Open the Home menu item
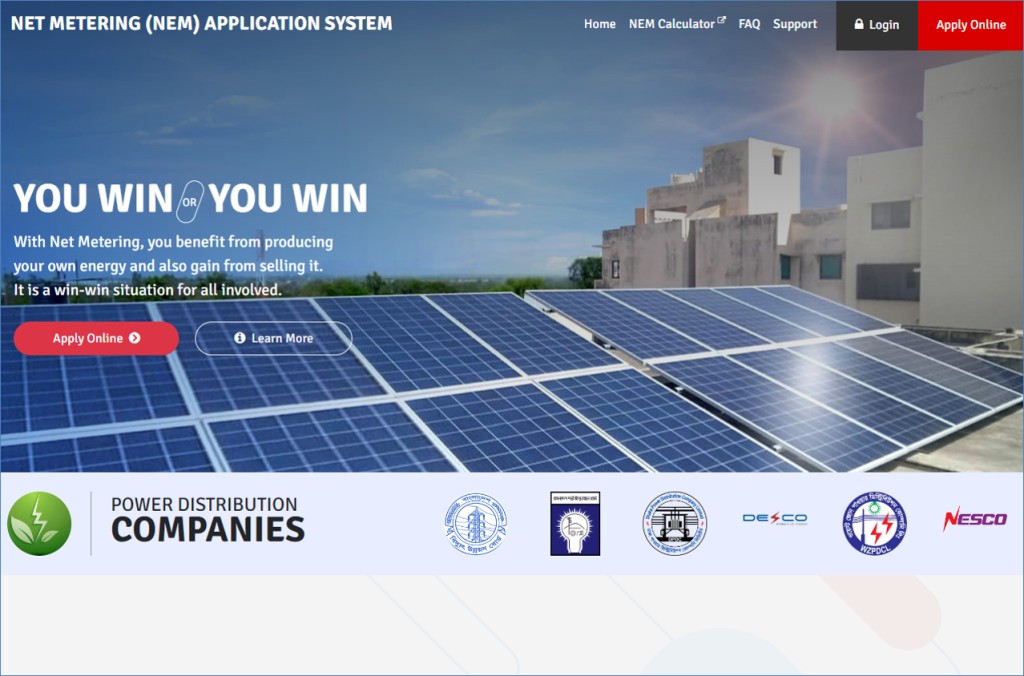 click(x=600, y=24)
